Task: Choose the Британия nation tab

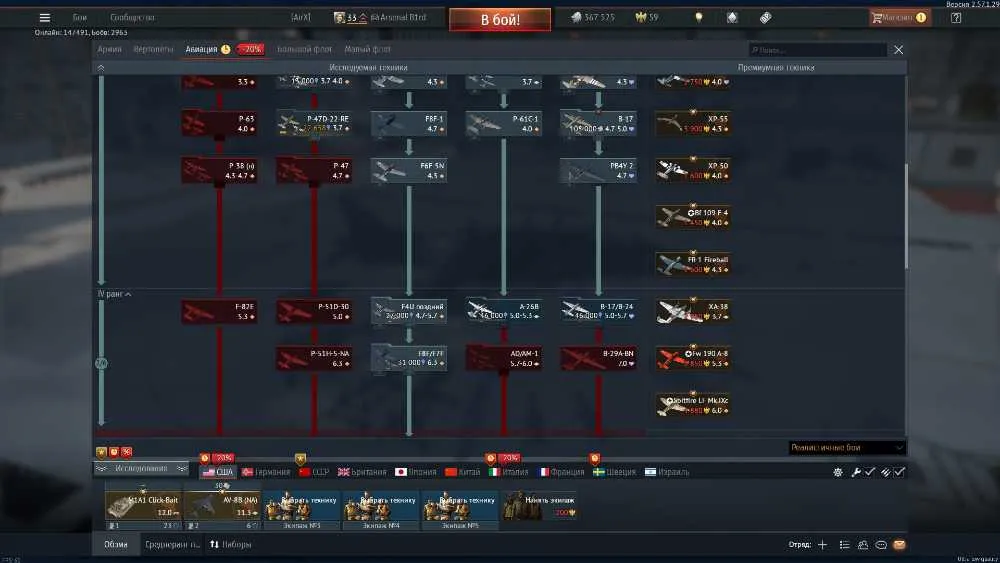Action: 362,472
